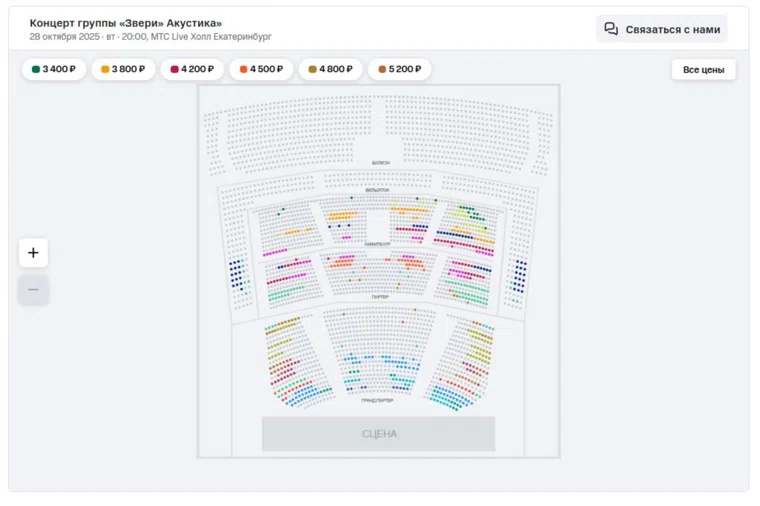Zoom out with the minus button
Screen dimensions: 760x506
33,290
